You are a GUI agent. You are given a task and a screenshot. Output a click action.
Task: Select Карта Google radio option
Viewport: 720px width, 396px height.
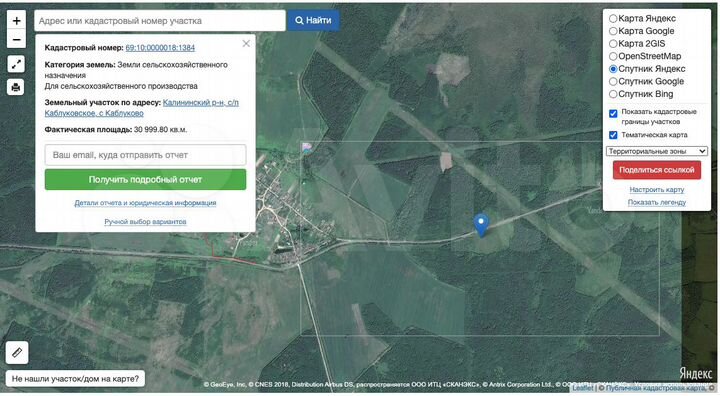[613, 31]
